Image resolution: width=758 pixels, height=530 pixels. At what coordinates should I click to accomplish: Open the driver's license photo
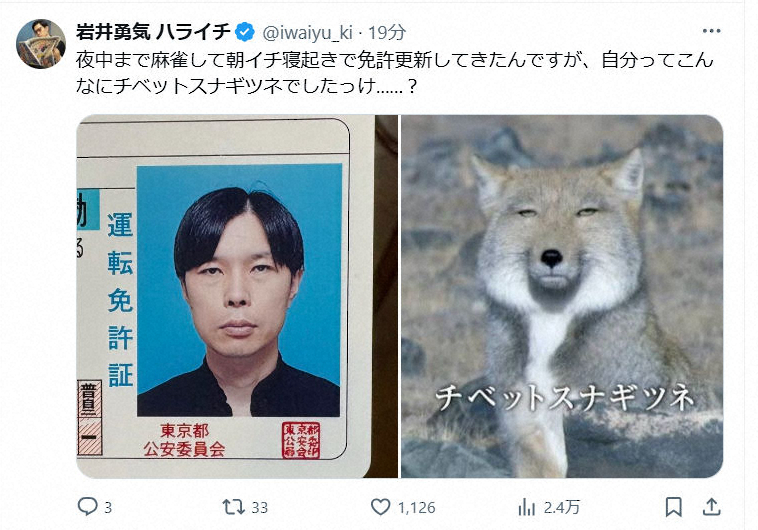[x=237, y=296]
